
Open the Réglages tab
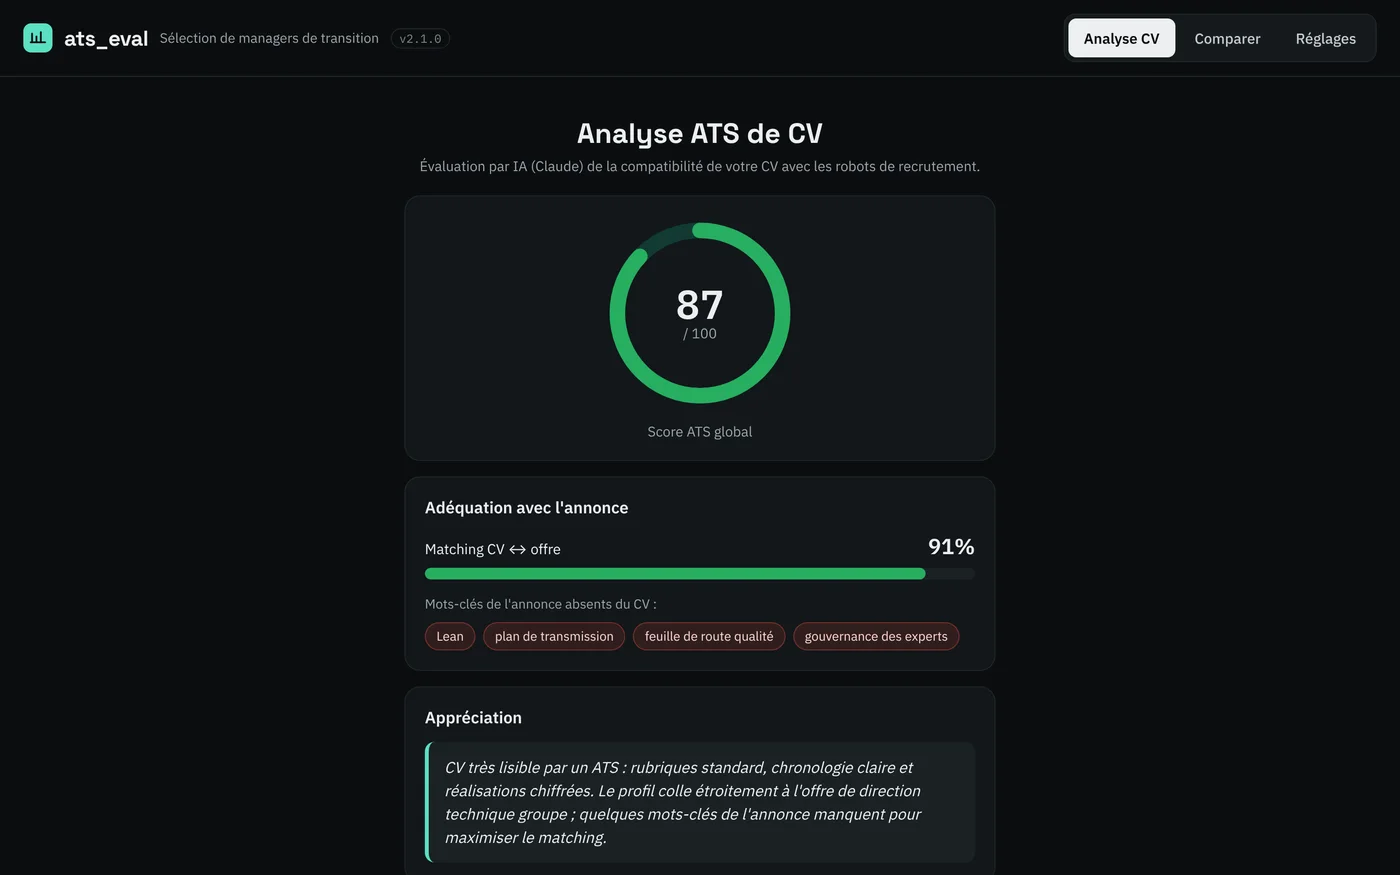tap(1325, 38)
